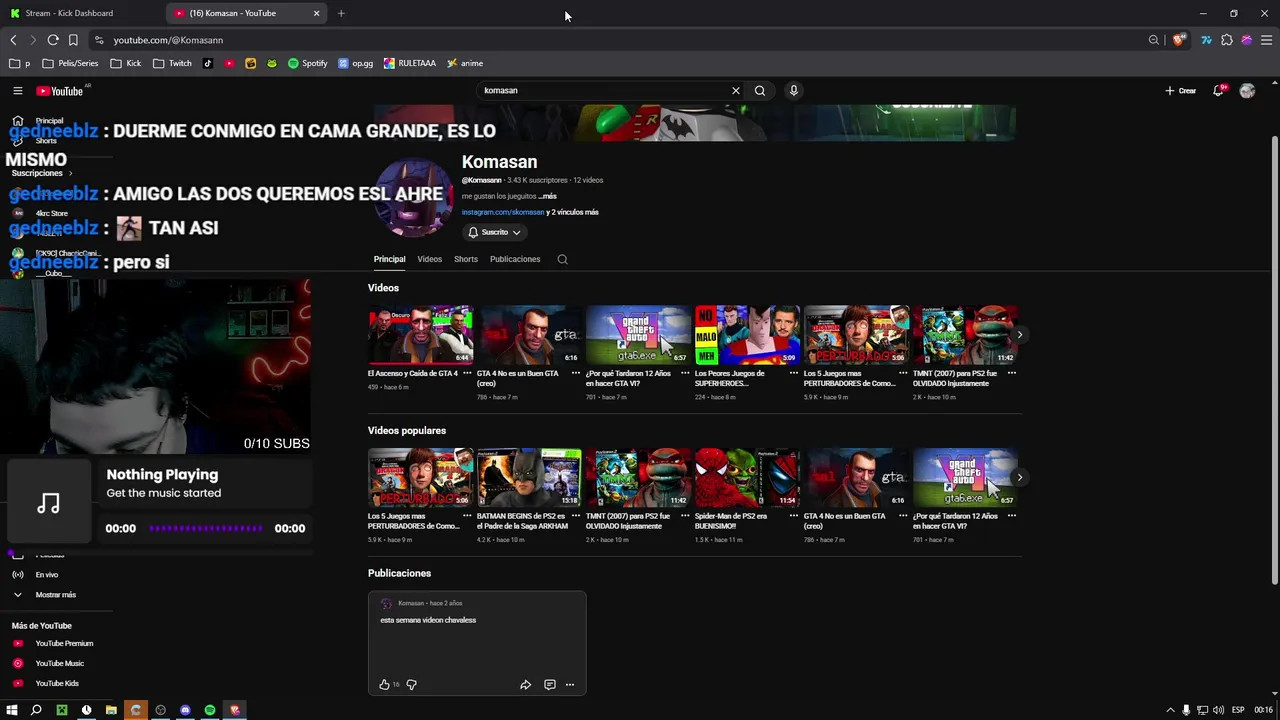Search within channel using magnifier icon
This screenshot has height=720, width=1280.
(562, 259)
